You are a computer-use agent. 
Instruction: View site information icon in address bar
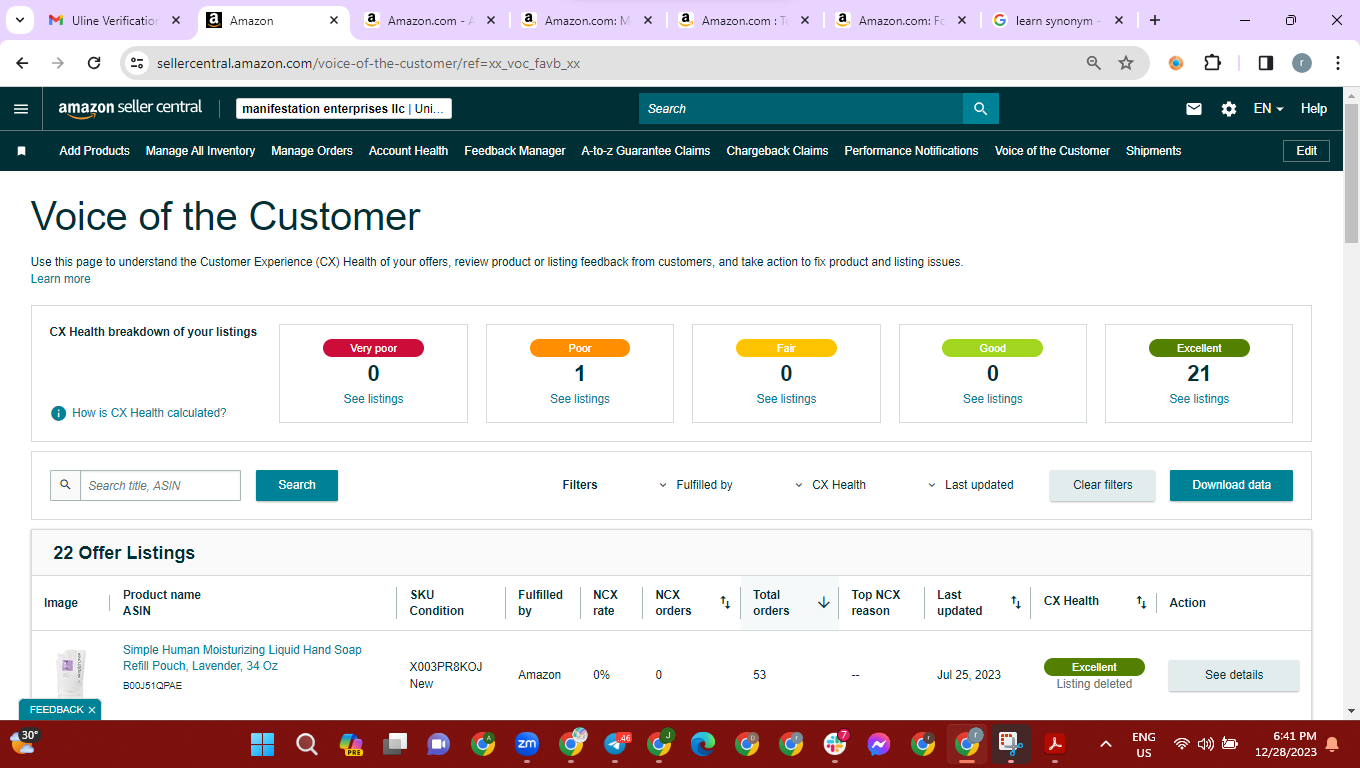(138, 63)
